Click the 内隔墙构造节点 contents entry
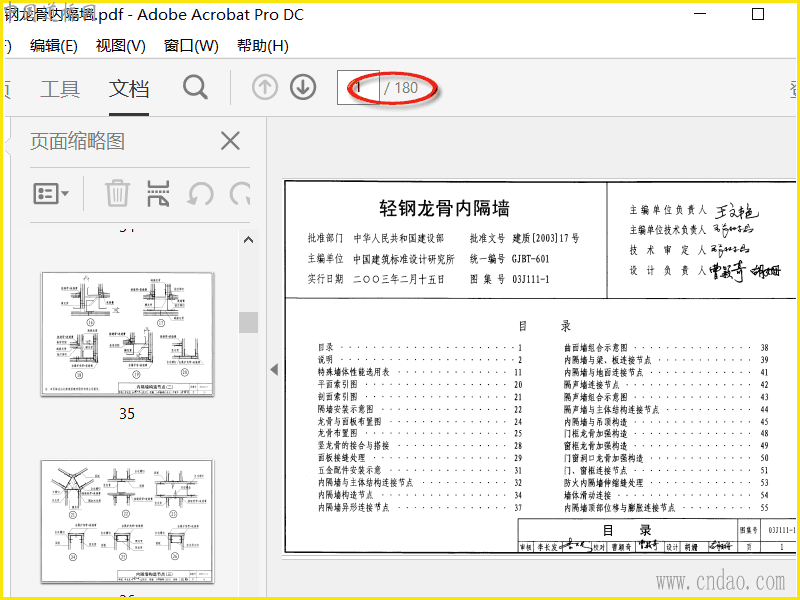 pyautogui.click(x=345, y=495)
